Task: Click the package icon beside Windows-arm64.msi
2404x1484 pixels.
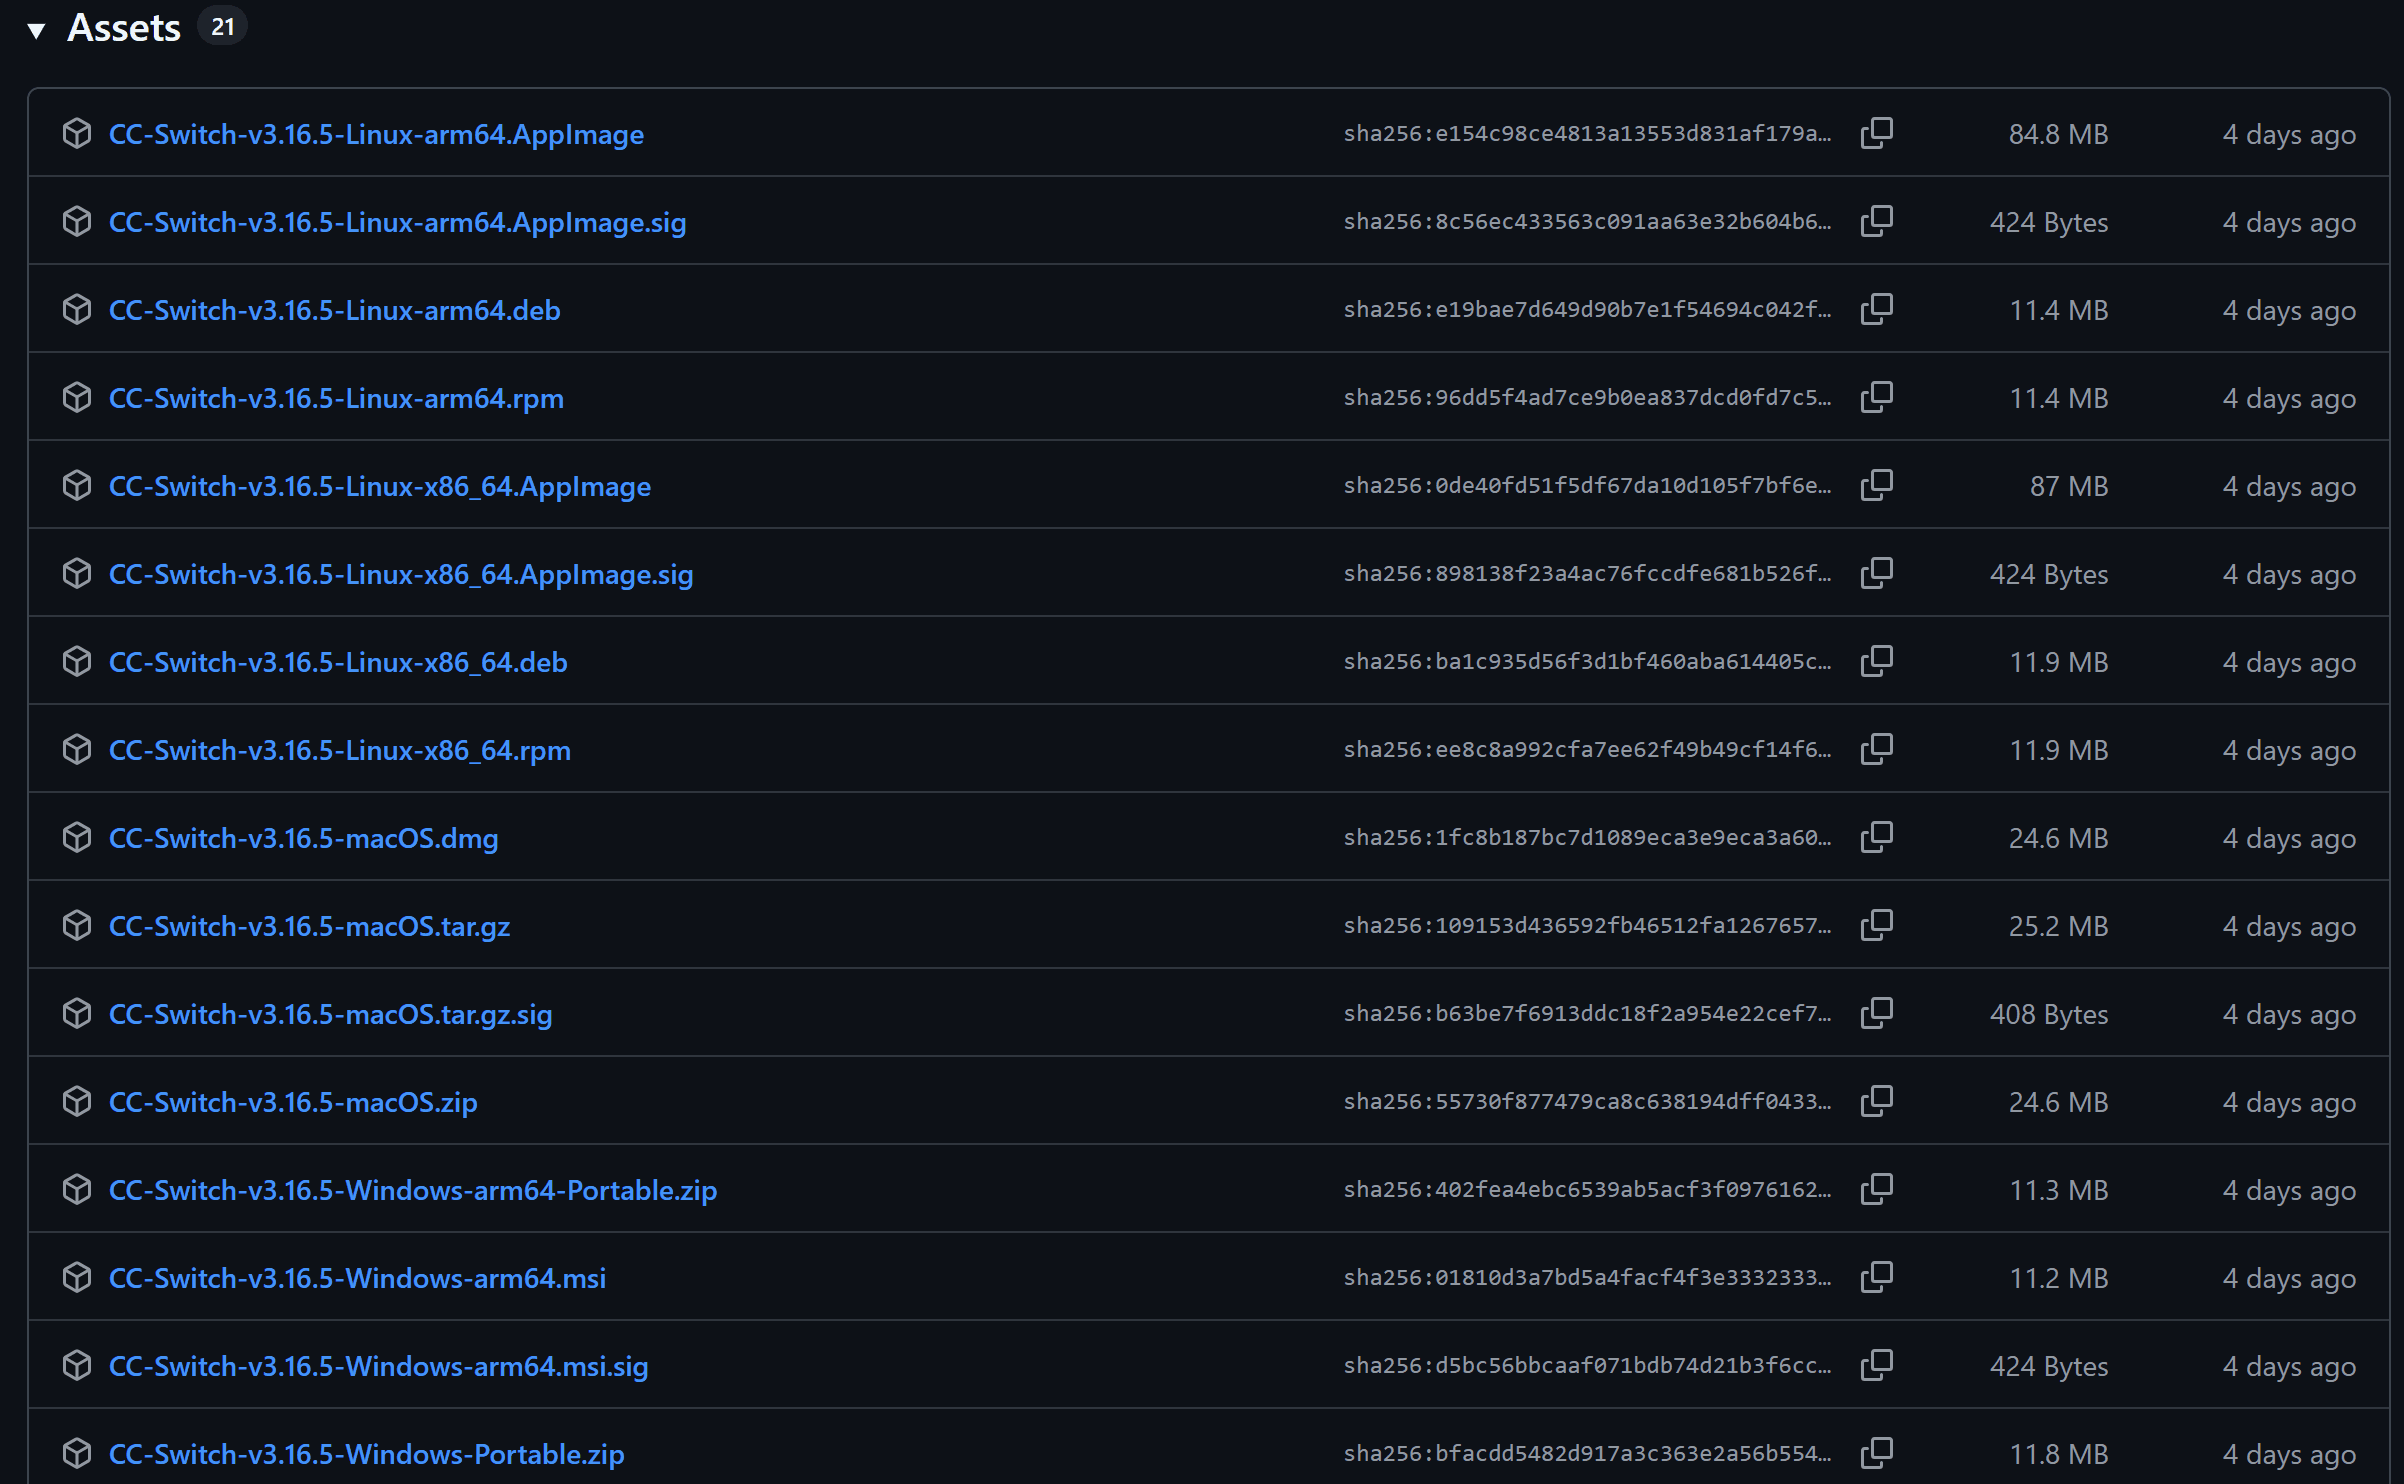Action: pos(77,1277)
